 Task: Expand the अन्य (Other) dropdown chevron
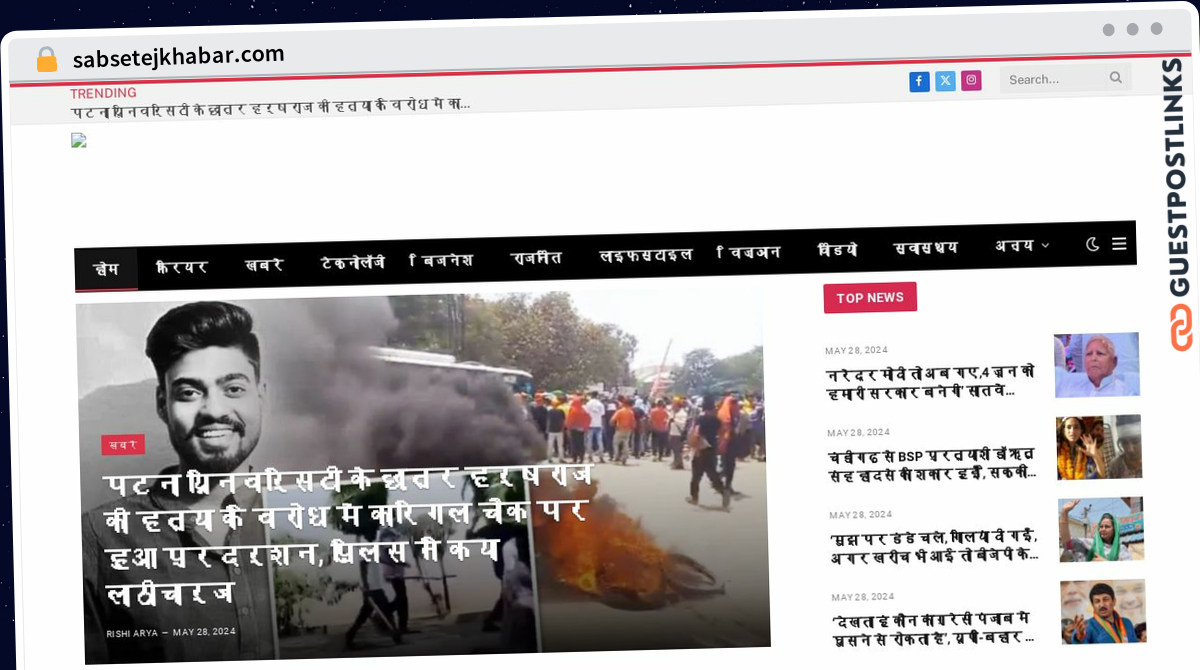1045,245
